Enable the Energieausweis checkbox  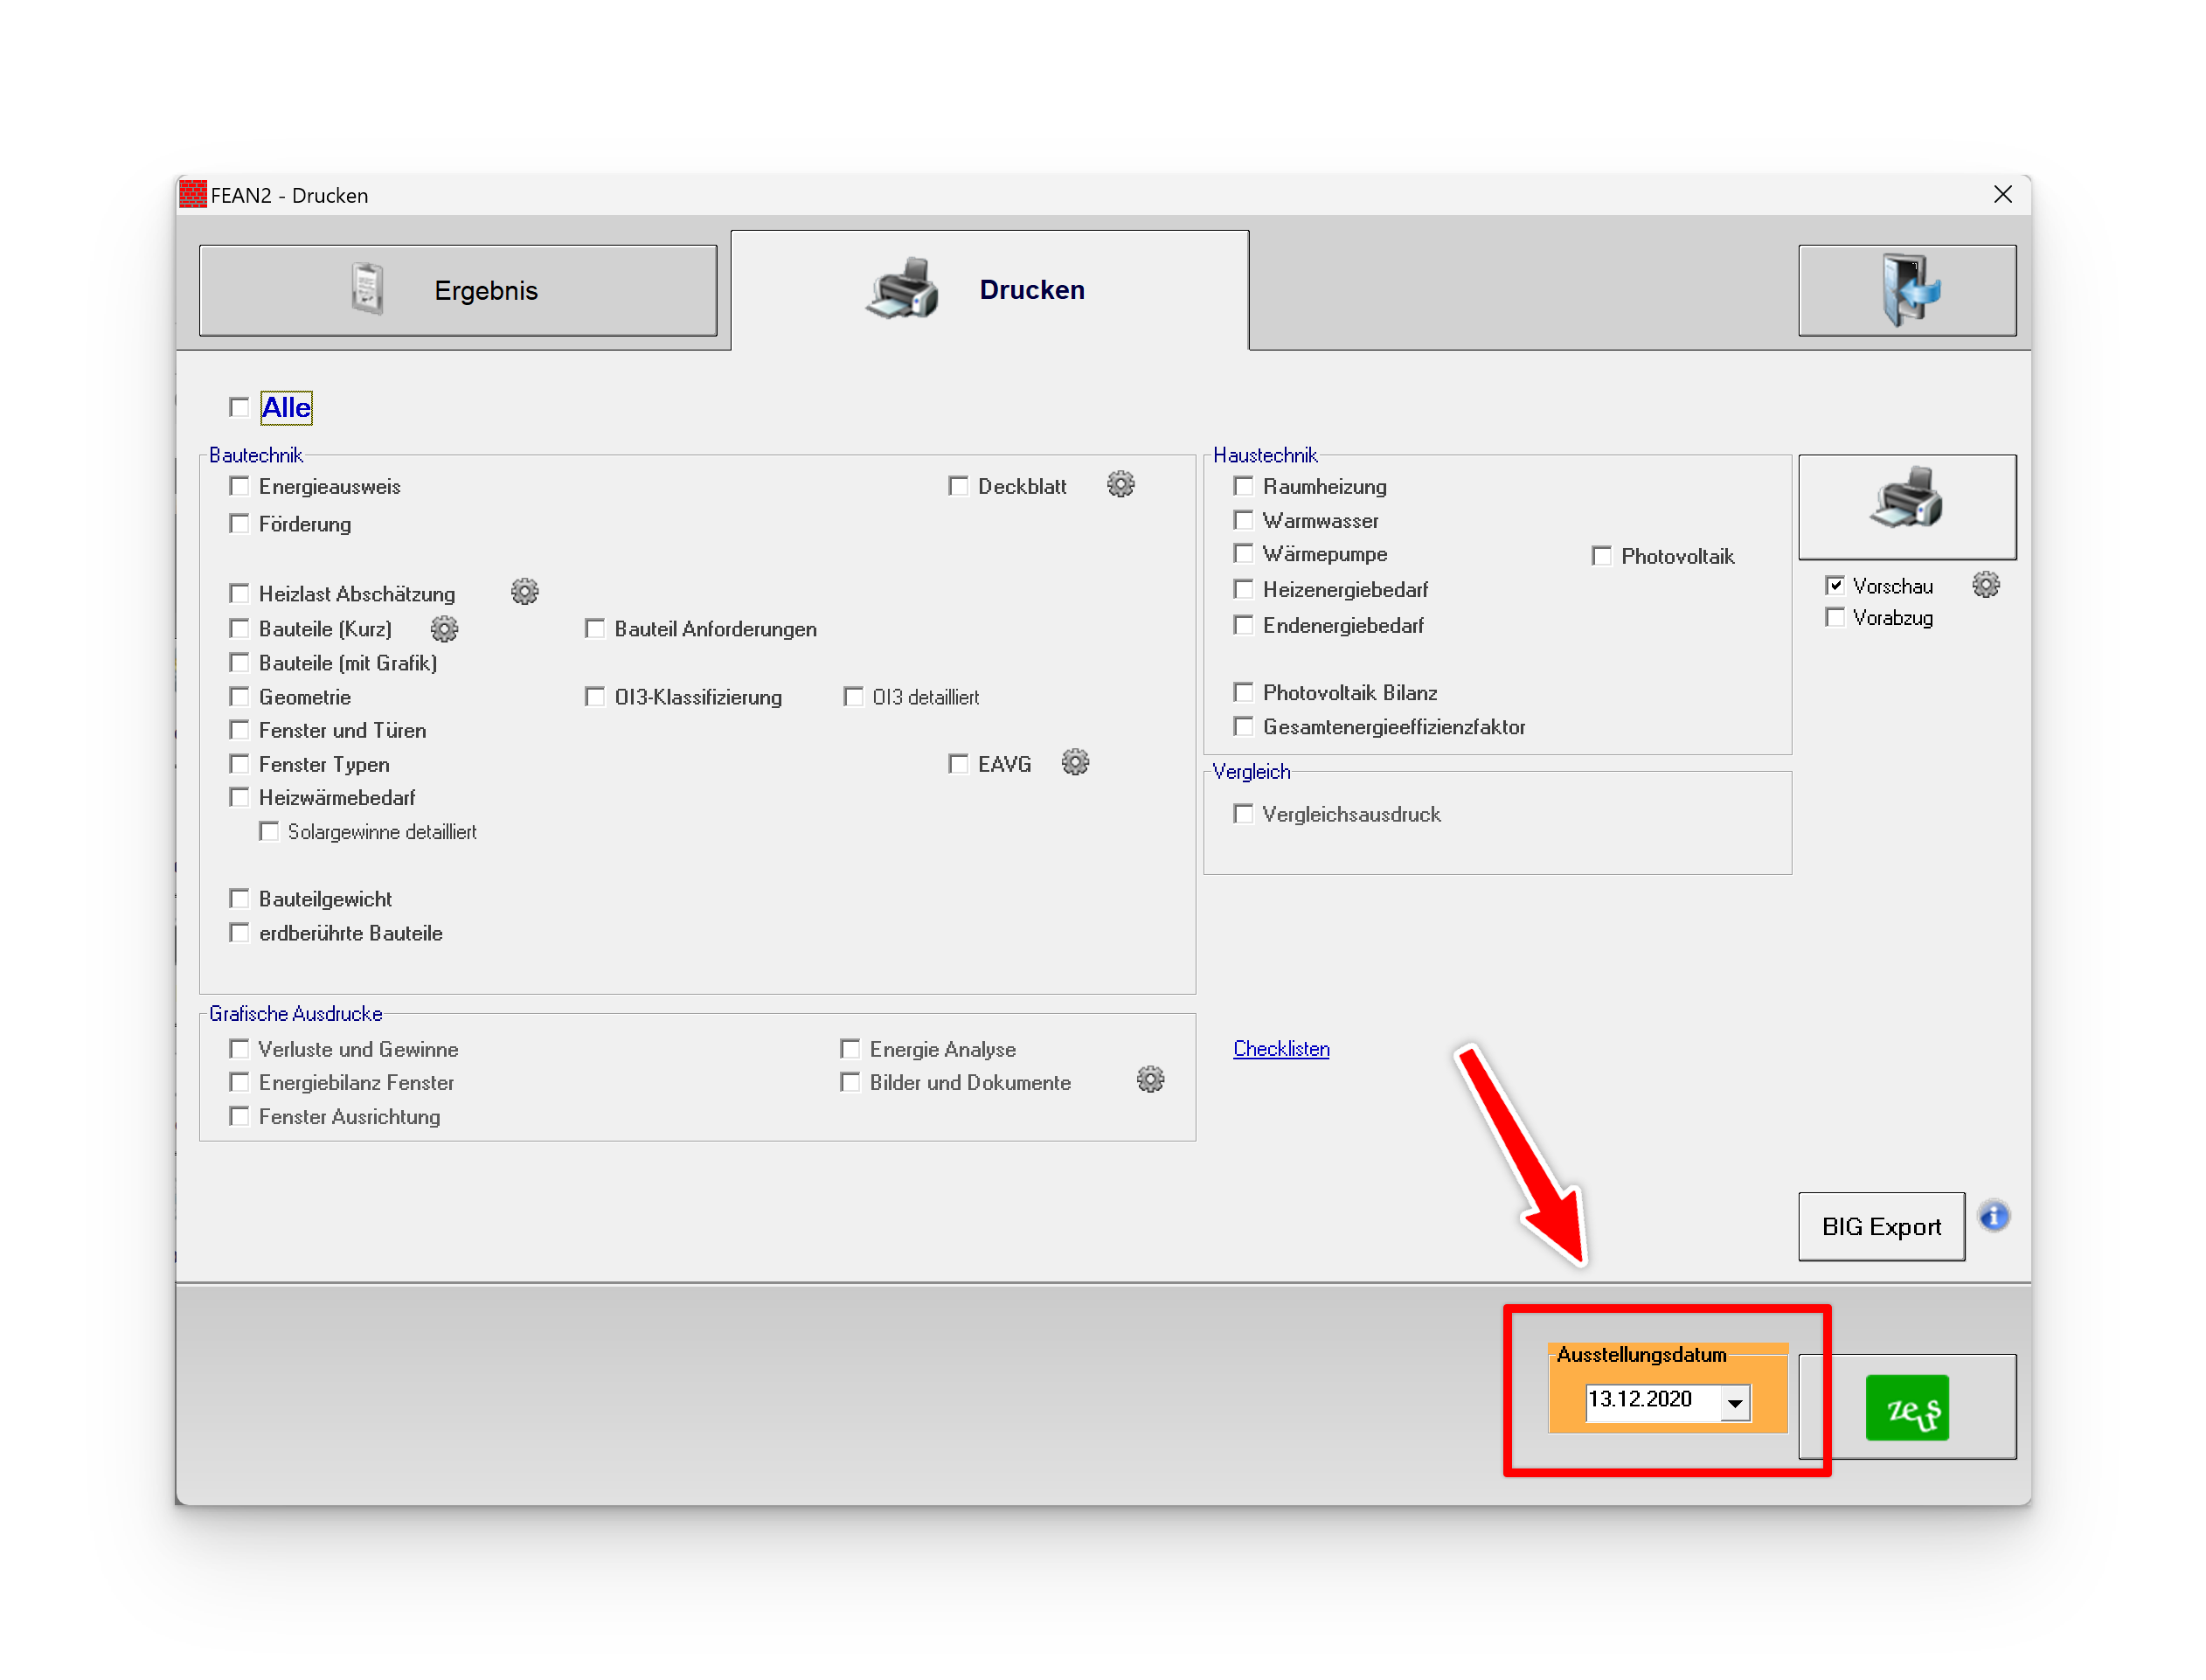click(x=239, y=487)
